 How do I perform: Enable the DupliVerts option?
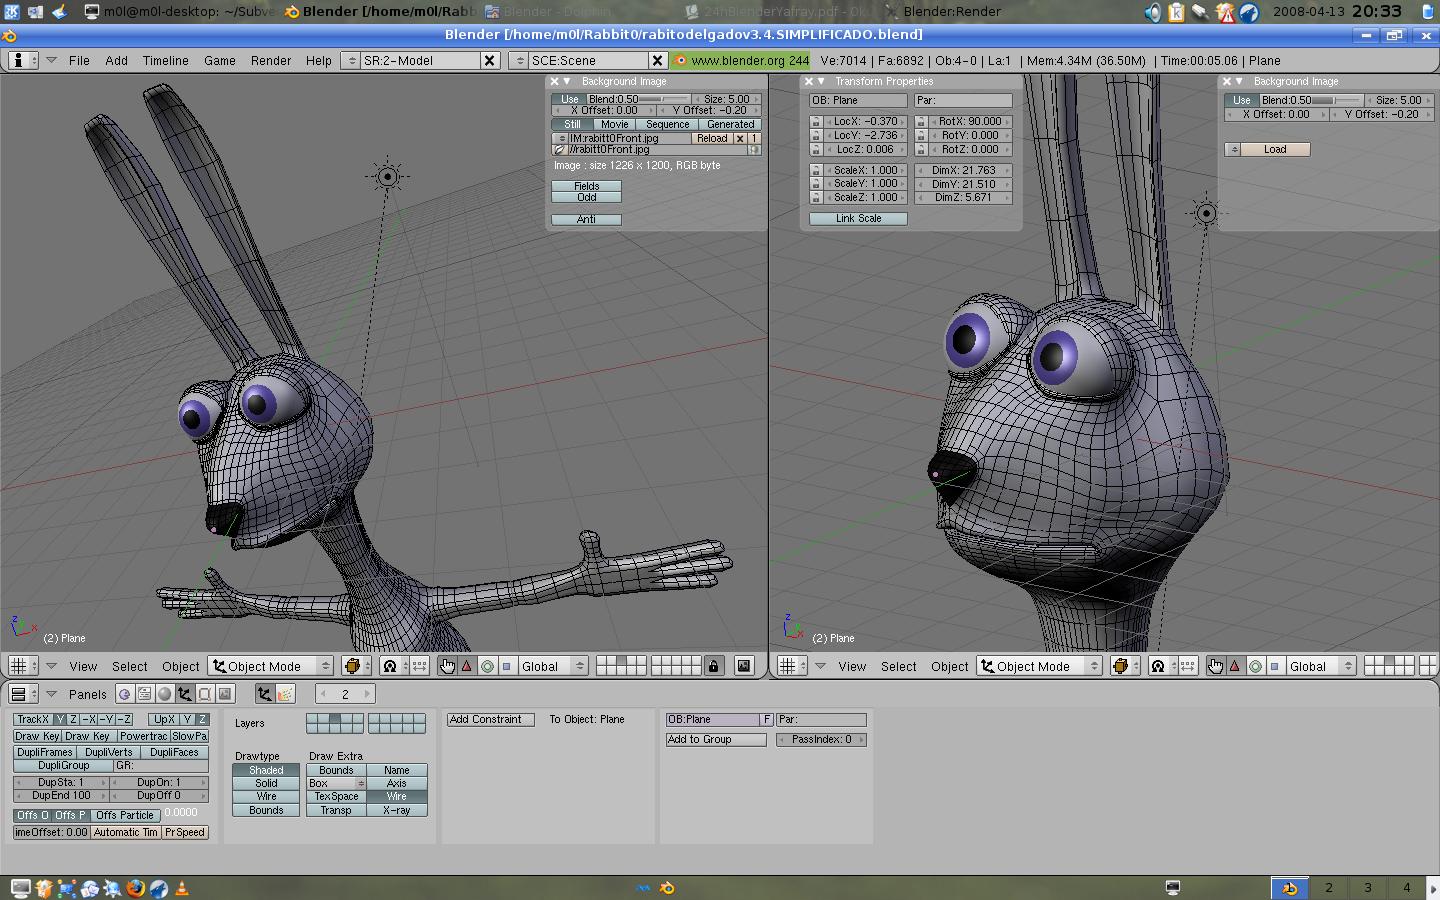(109, 753)
